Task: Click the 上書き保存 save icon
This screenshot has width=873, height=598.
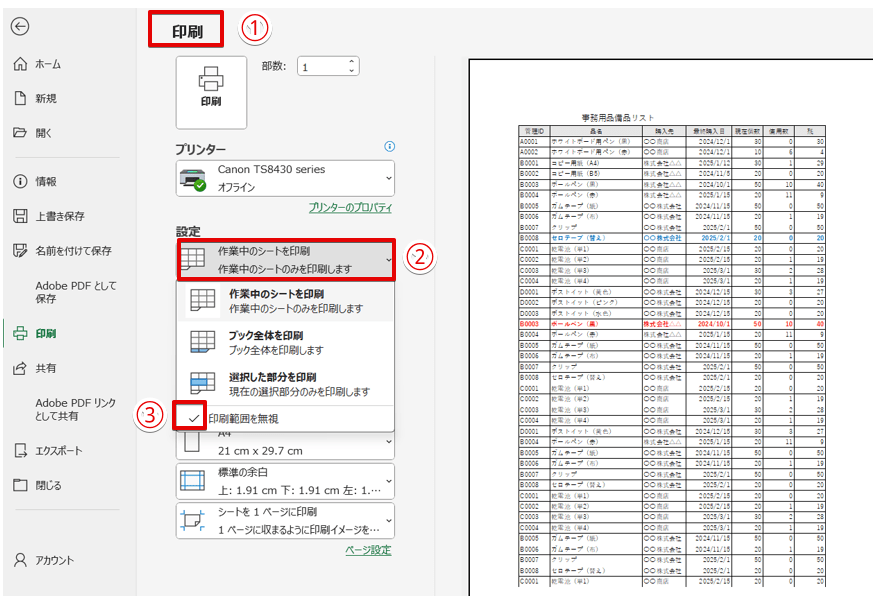Action: [x=20, y=216]
